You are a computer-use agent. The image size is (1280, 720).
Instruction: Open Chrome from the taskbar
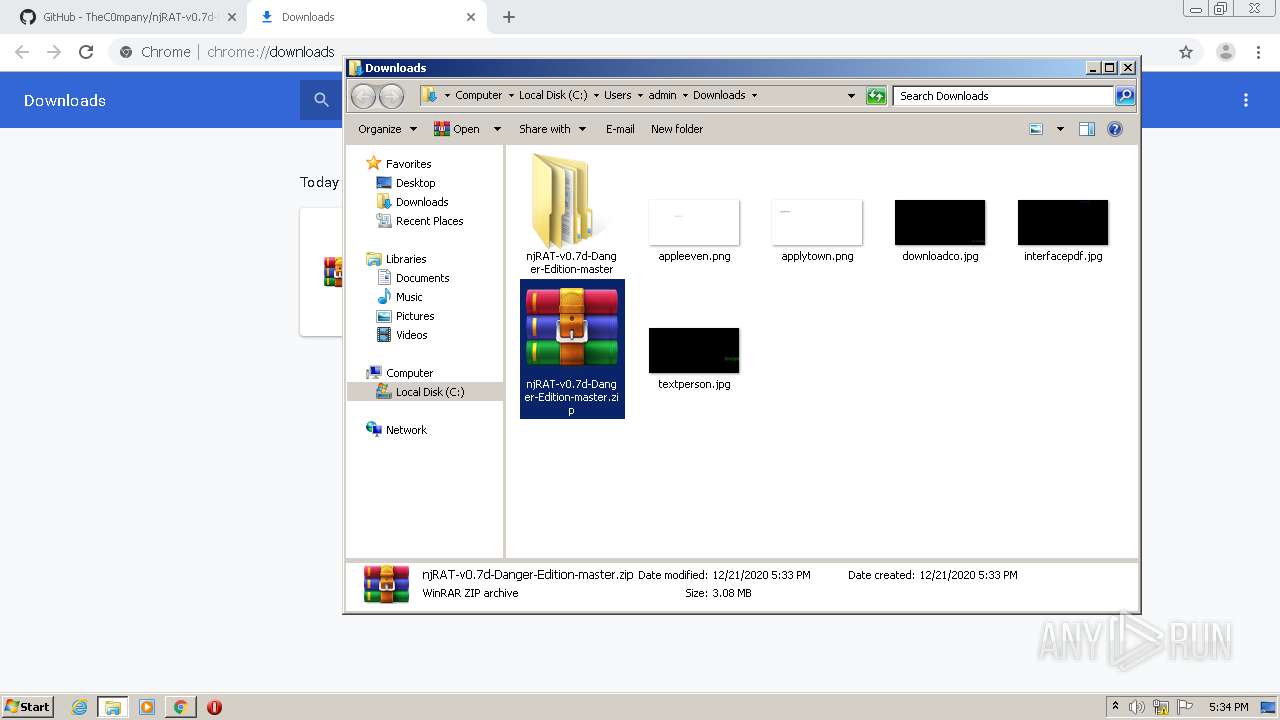tap(180, 707)
